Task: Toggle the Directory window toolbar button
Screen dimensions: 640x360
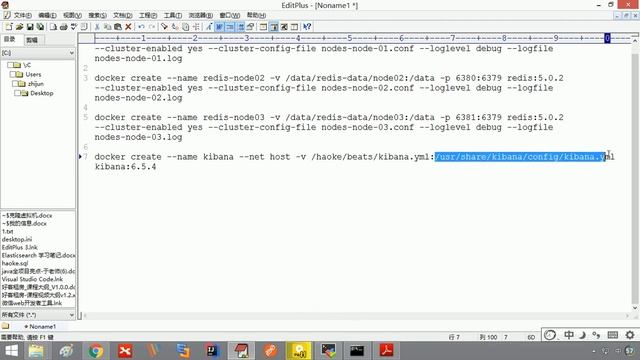Action: 274,27
